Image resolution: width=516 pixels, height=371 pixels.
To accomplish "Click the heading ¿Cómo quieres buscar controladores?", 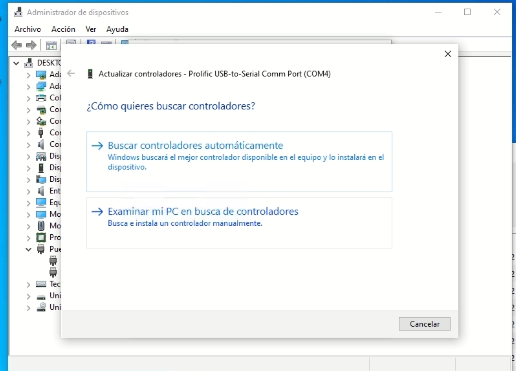I will tap(171, 106).
